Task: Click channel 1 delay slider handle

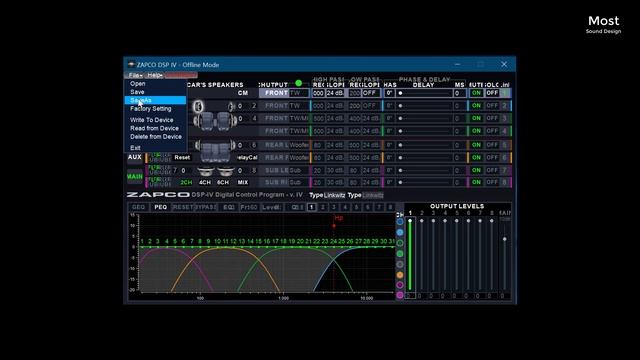Action: (400, 93)
